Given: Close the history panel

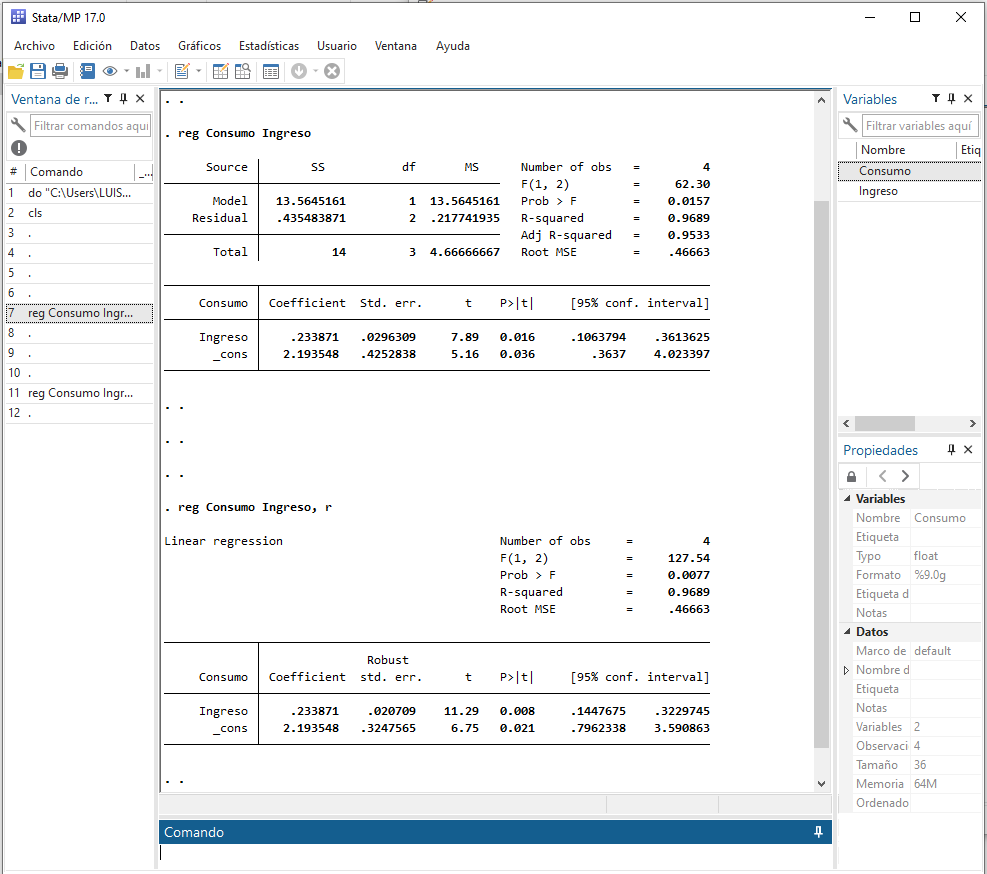Looking at the screenshot, I should pos(140,98).
